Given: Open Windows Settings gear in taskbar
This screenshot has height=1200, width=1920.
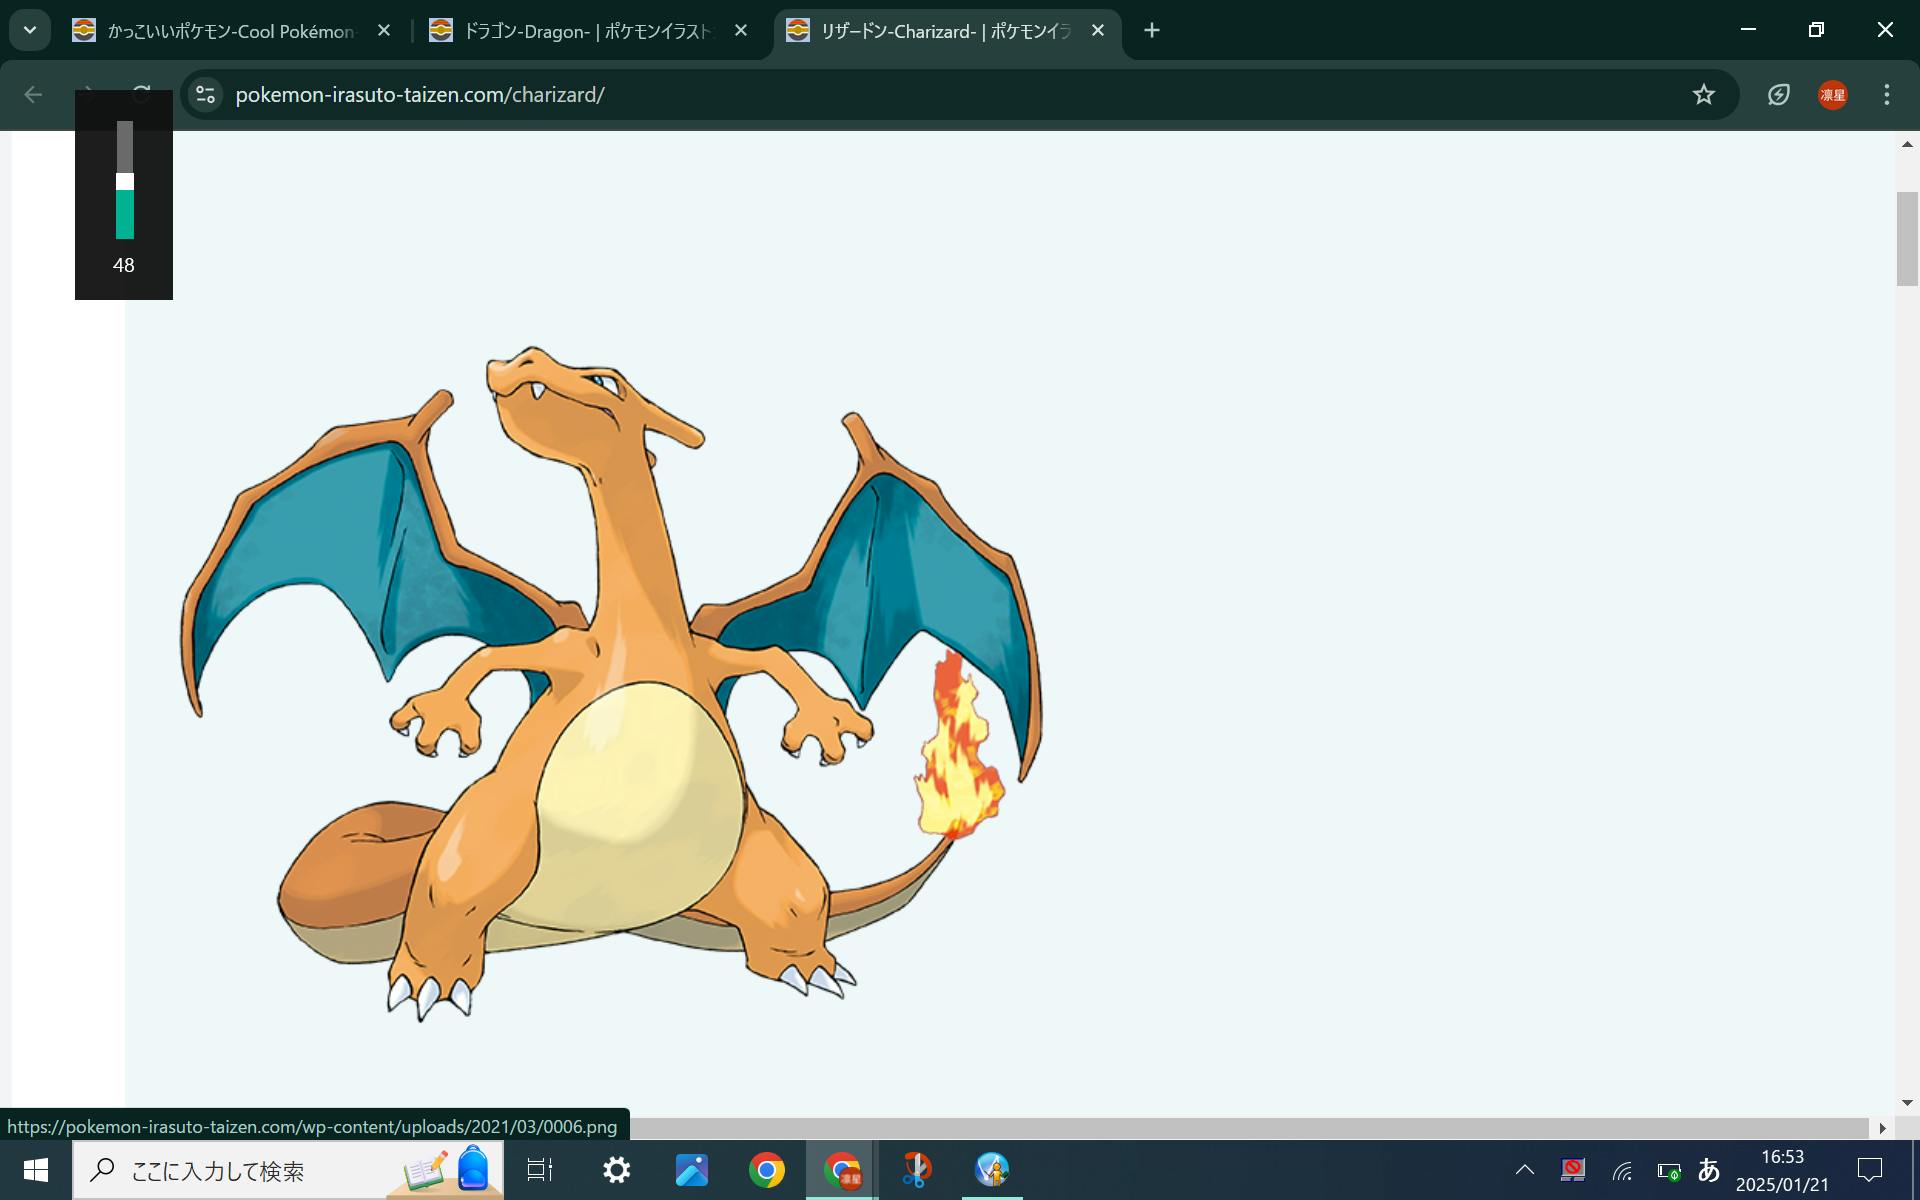Looking at the screenshot, I should click(x=617, y=1170).
